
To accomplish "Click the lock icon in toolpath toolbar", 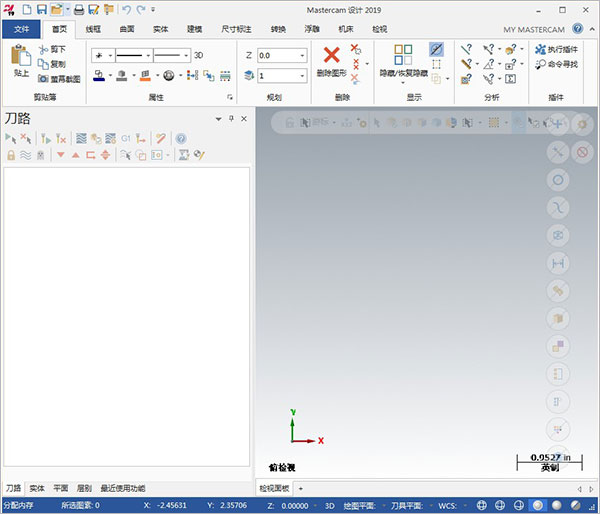I will click(x=11, y=155).
